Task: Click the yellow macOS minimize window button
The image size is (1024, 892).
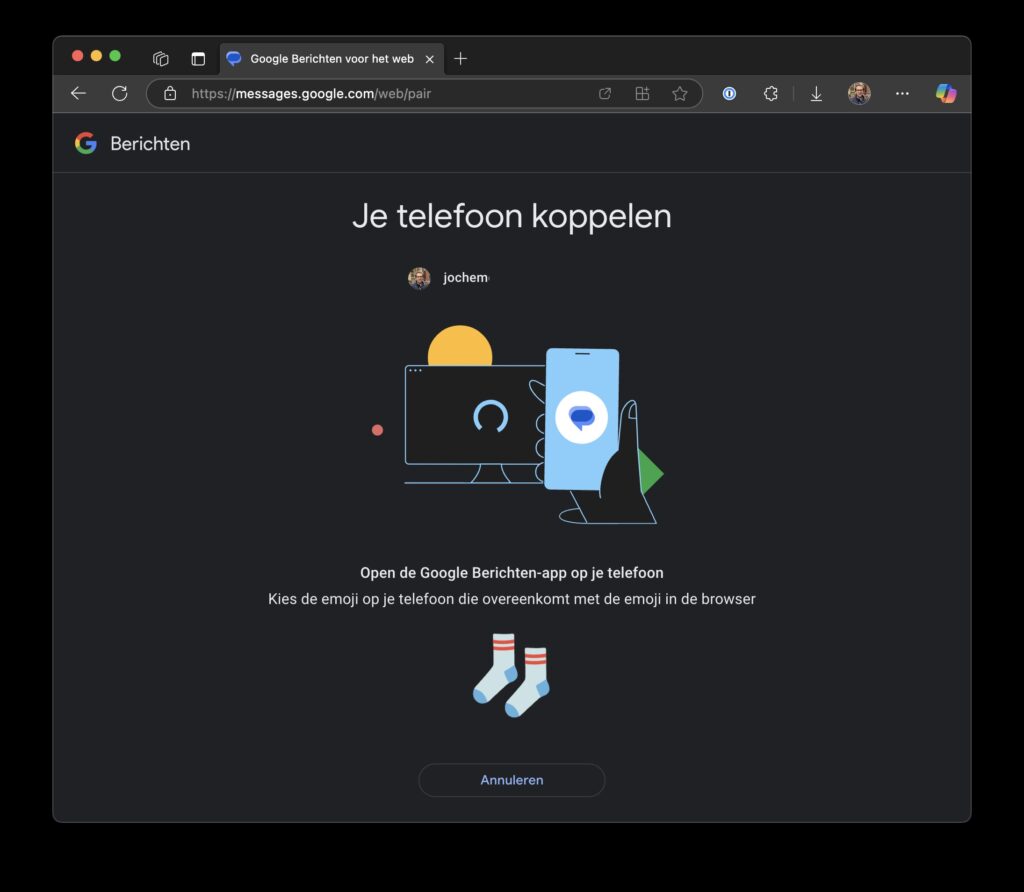Action: [96, 56]
